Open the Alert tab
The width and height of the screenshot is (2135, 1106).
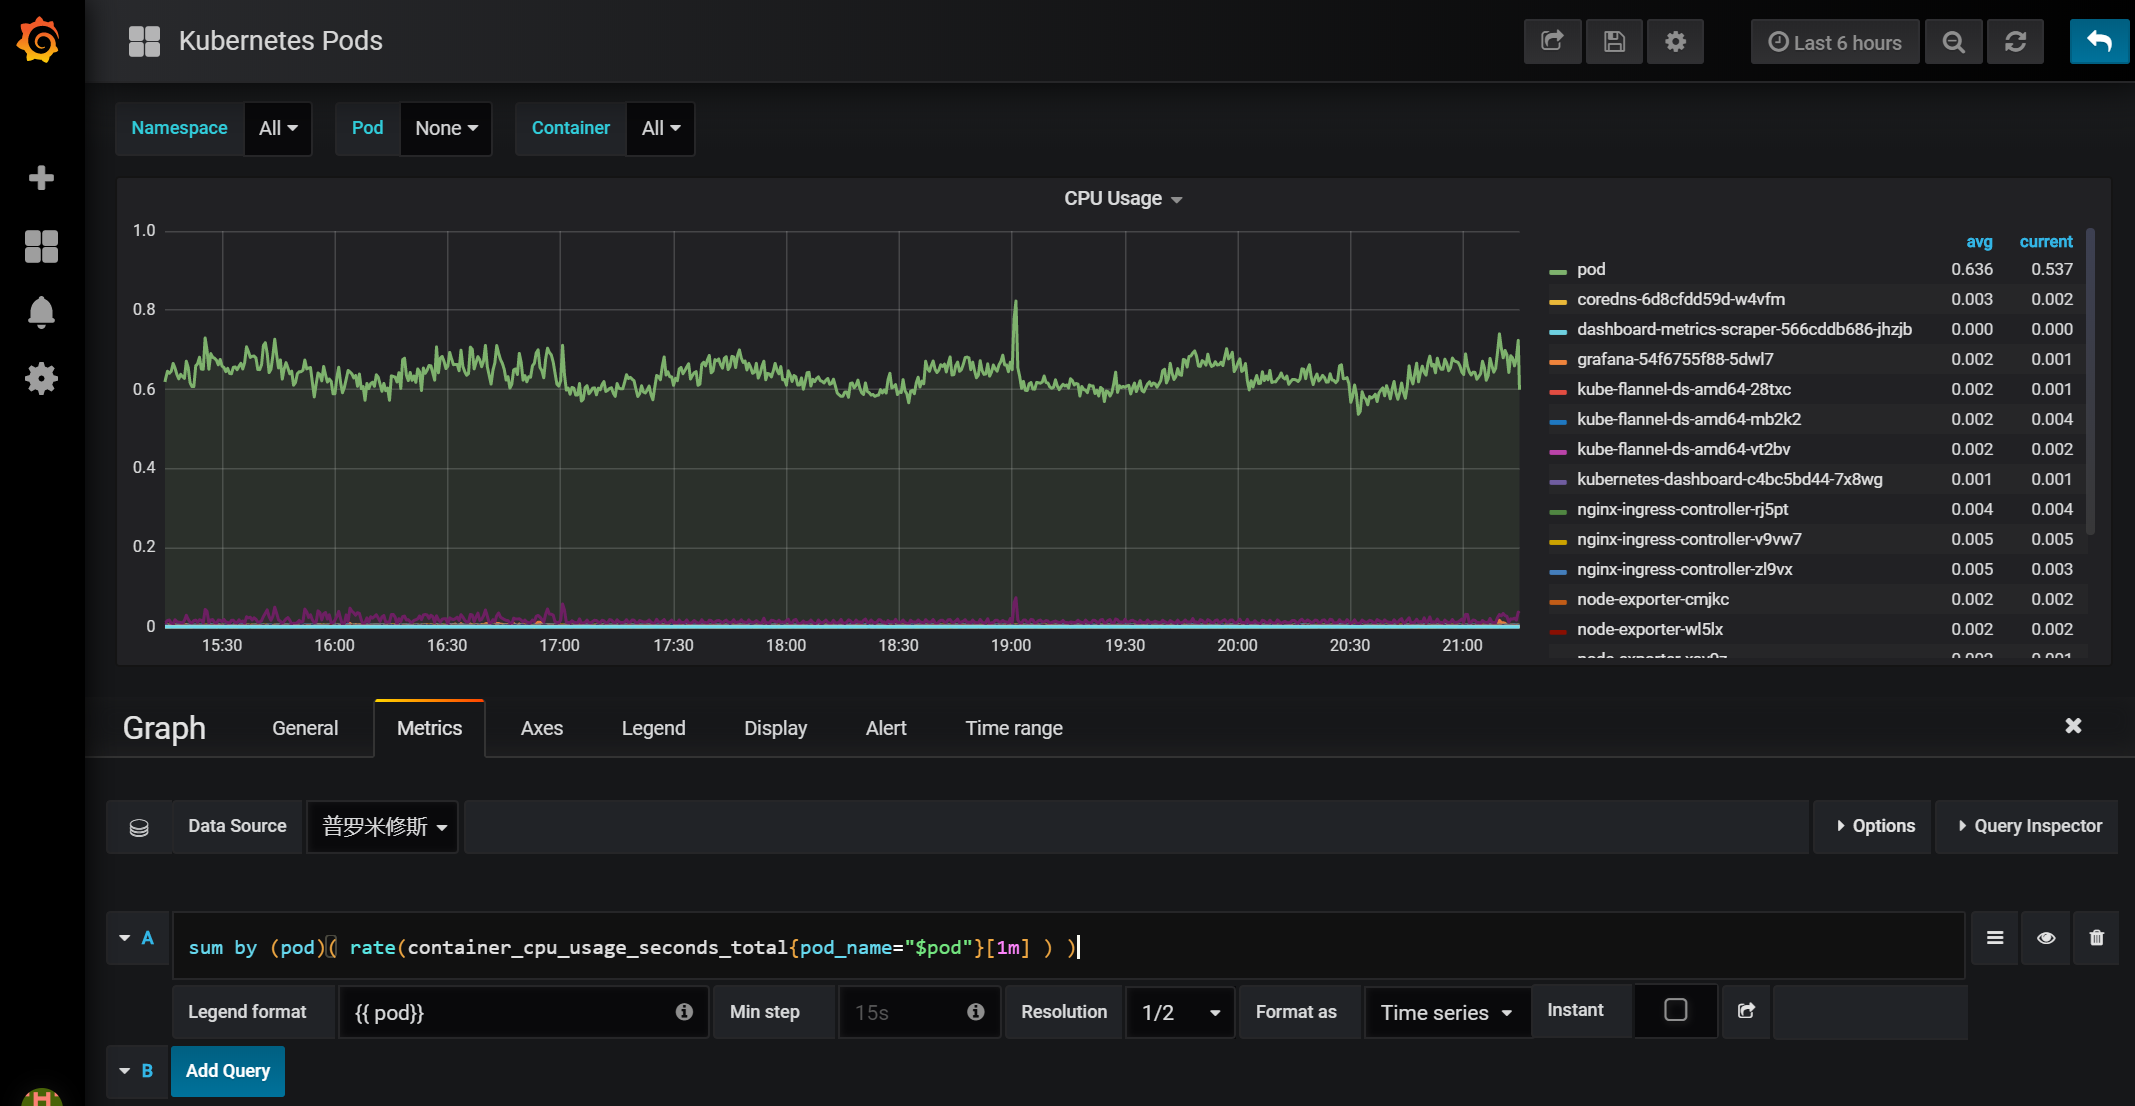[x=886, y=728]
